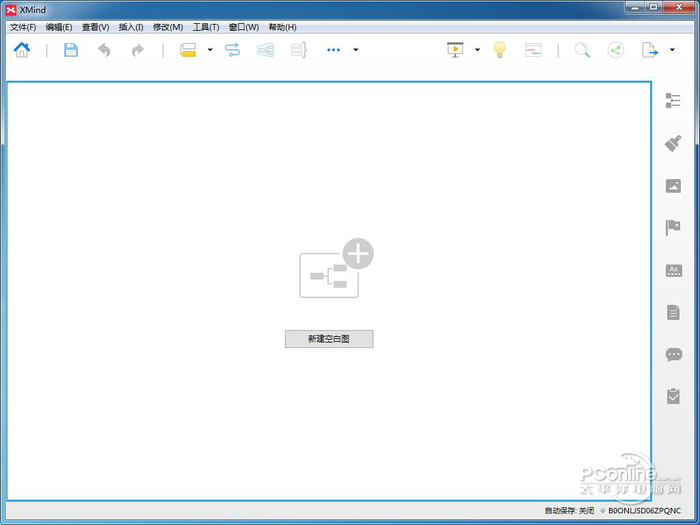Open the 修改(M) menu
This screenshot has height=525, width=700.
(168, 27)
